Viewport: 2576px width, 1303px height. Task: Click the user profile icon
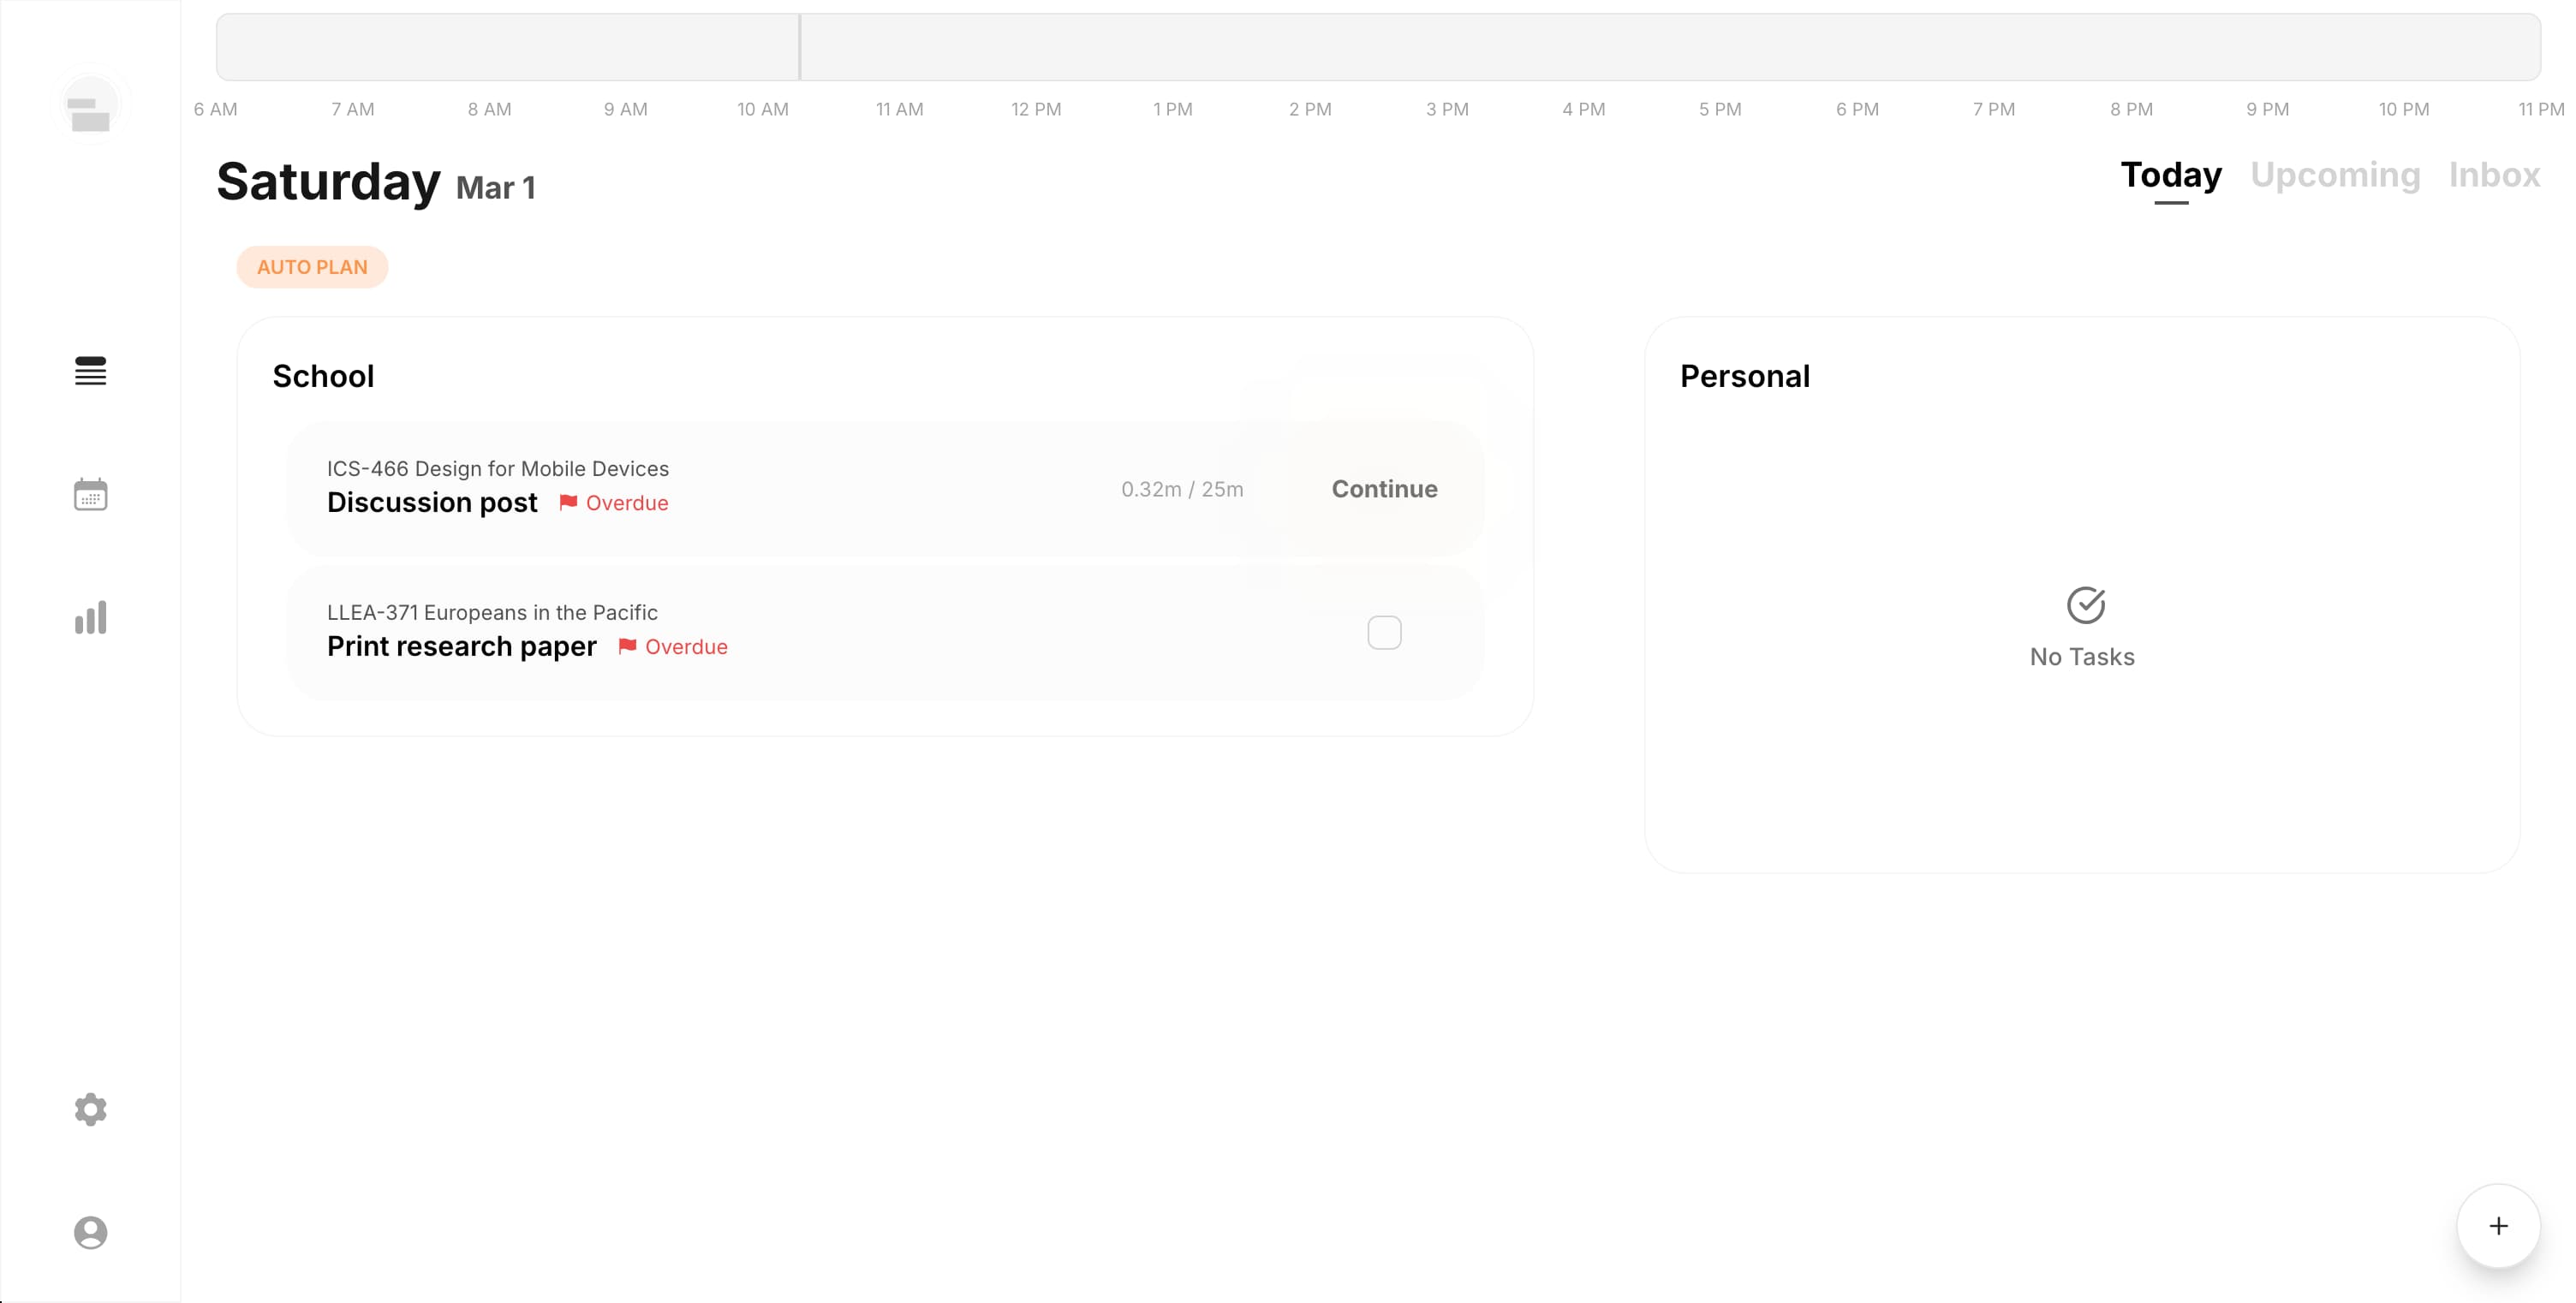click(x=90, y=1232)
